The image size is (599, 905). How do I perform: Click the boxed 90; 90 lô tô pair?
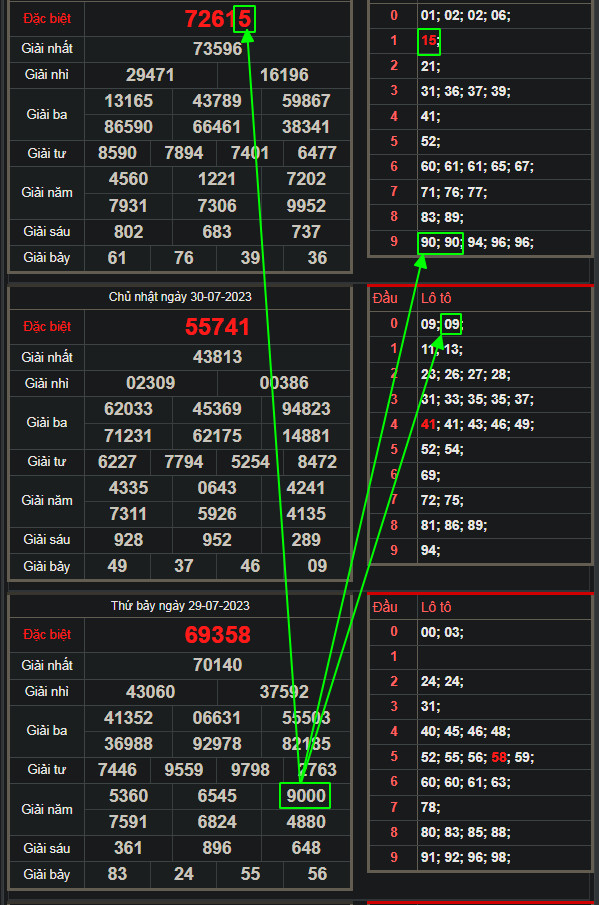[440, 242]
